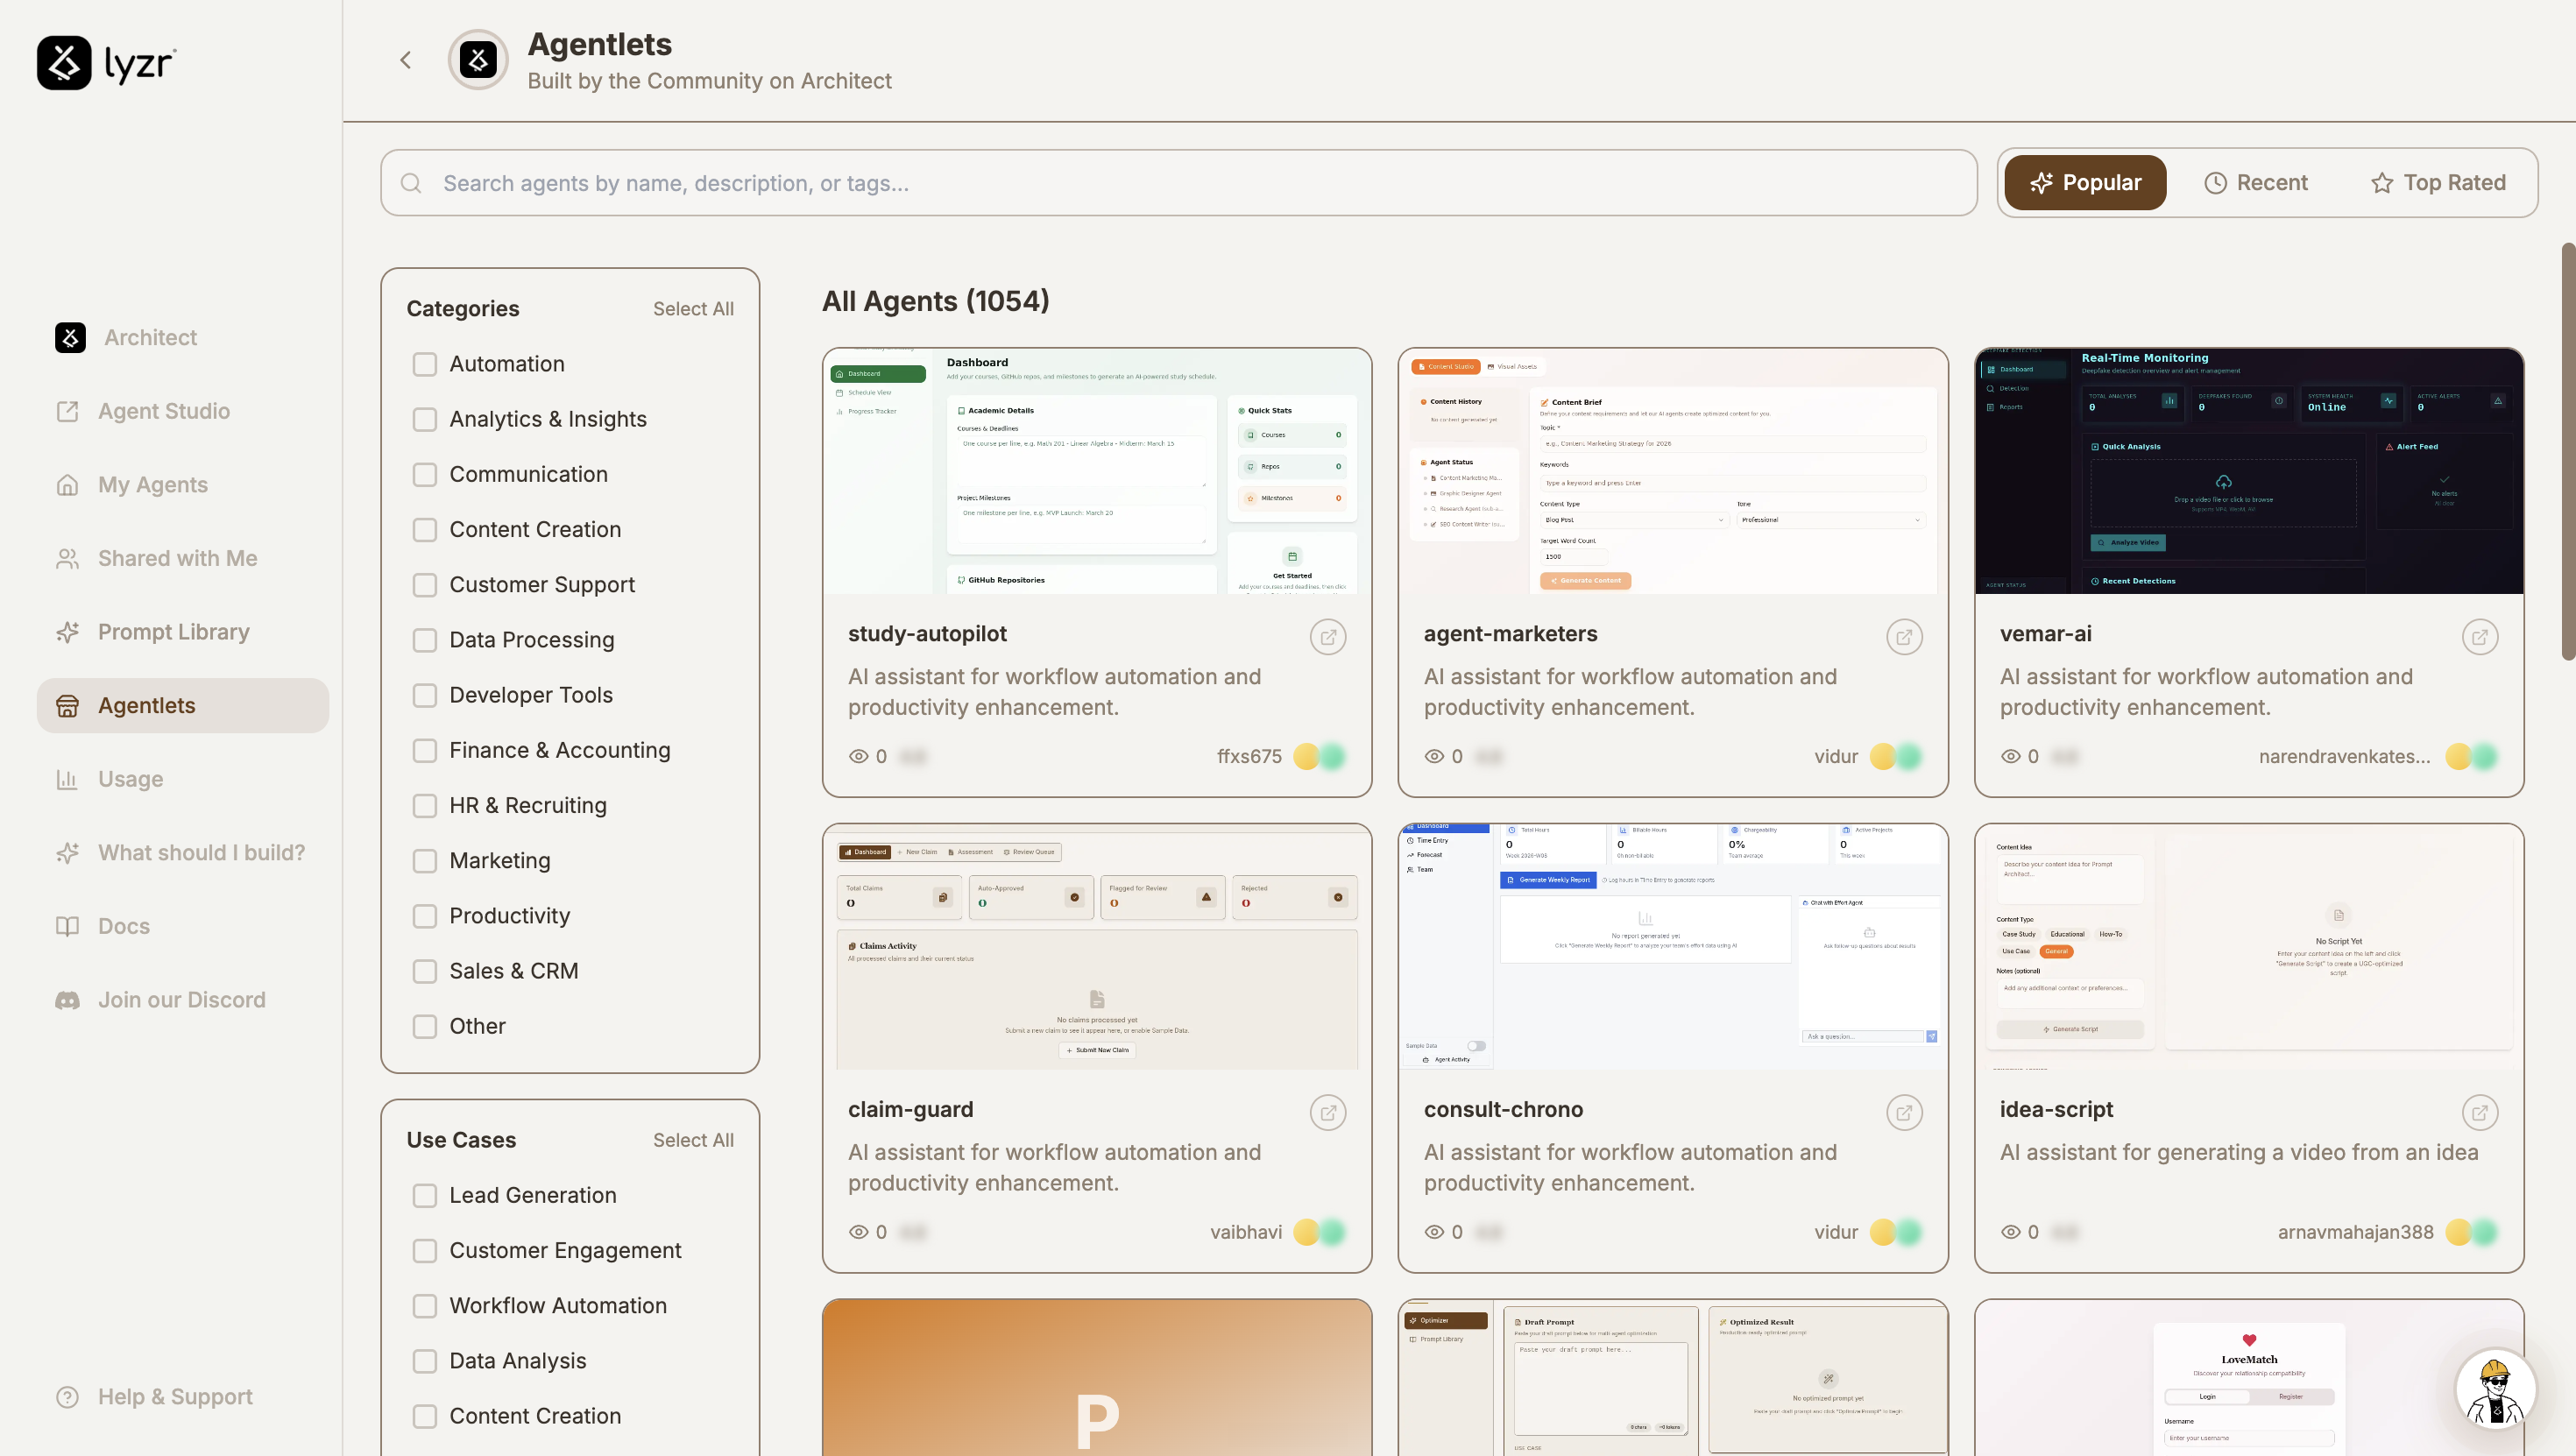Viewport: 2576px width, 1456px height.
Task: Click agent-marketers preview thumbnail
Action: point(1673,471)
